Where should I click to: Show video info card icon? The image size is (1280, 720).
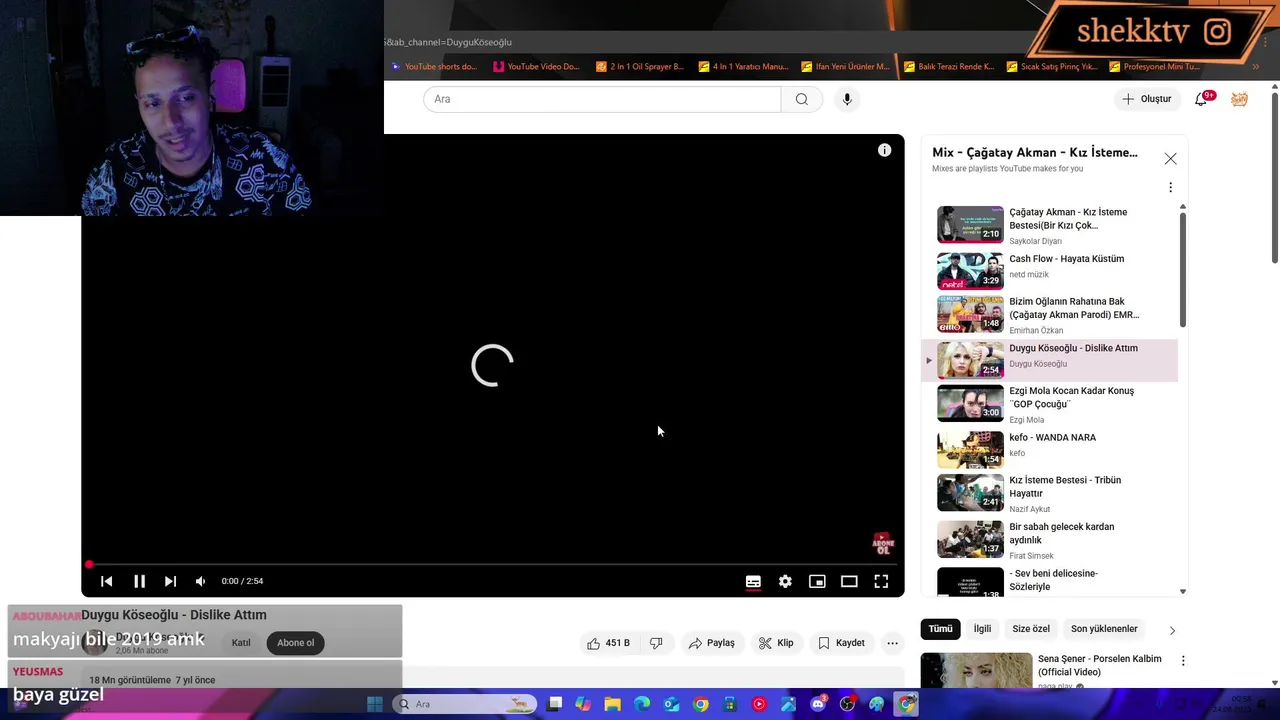click(884, 150)
